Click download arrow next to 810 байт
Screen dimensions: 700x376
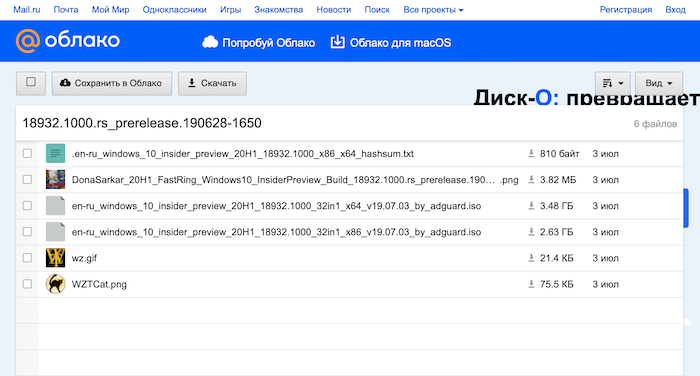point(531,154)
